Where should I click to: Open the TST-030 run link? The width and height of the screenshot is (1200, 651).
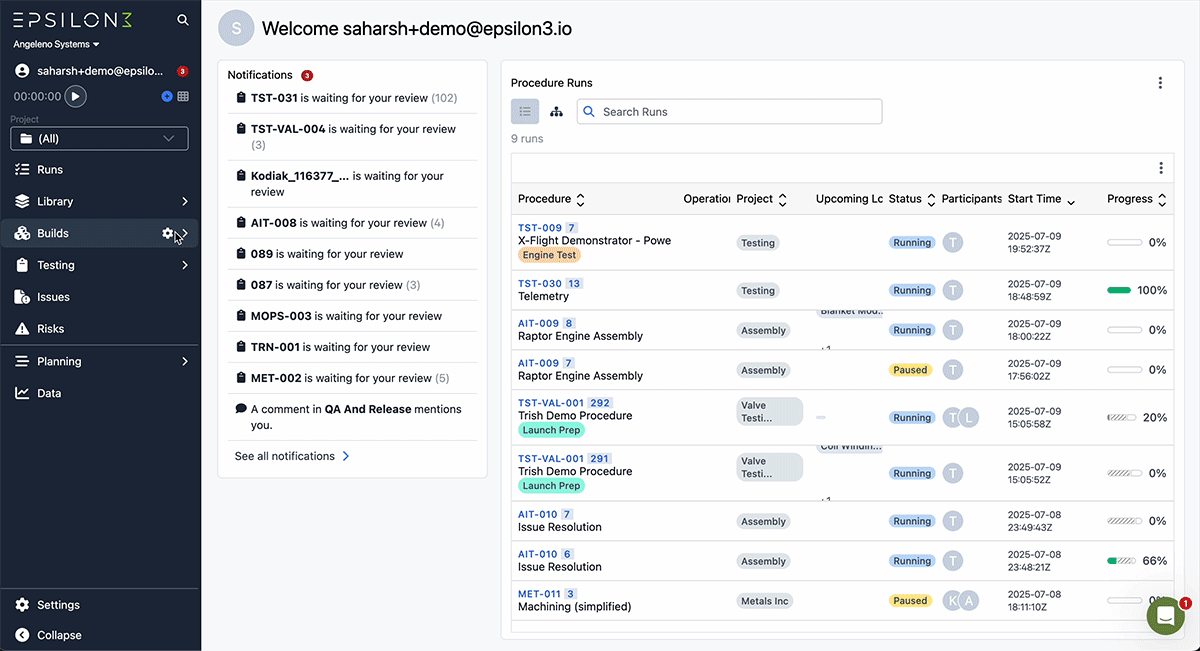540,284
